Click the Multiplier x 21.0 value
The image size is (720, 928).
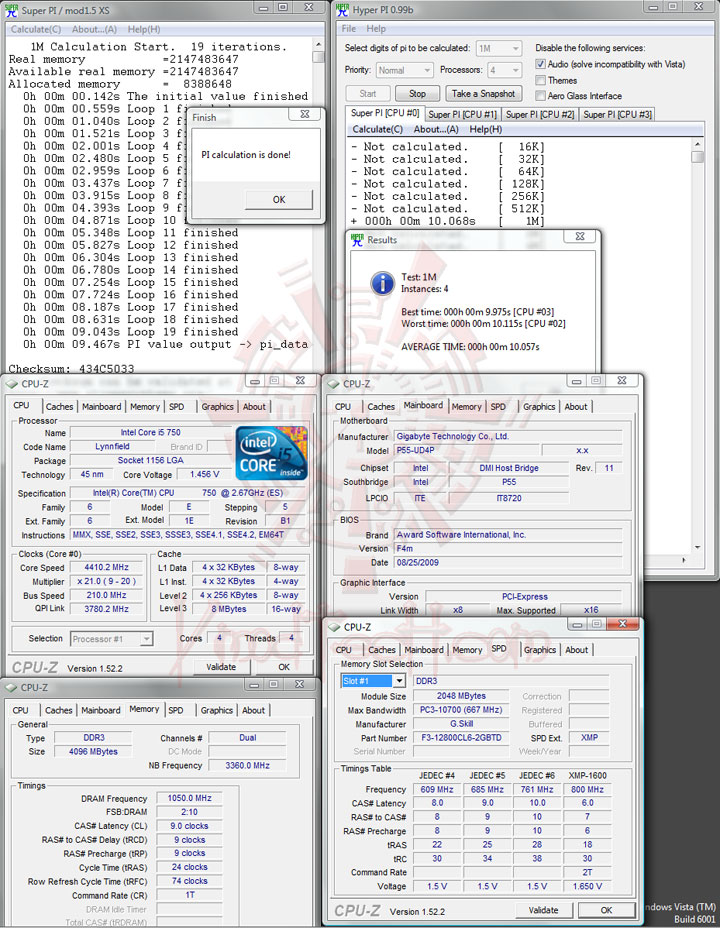[106, 581]
